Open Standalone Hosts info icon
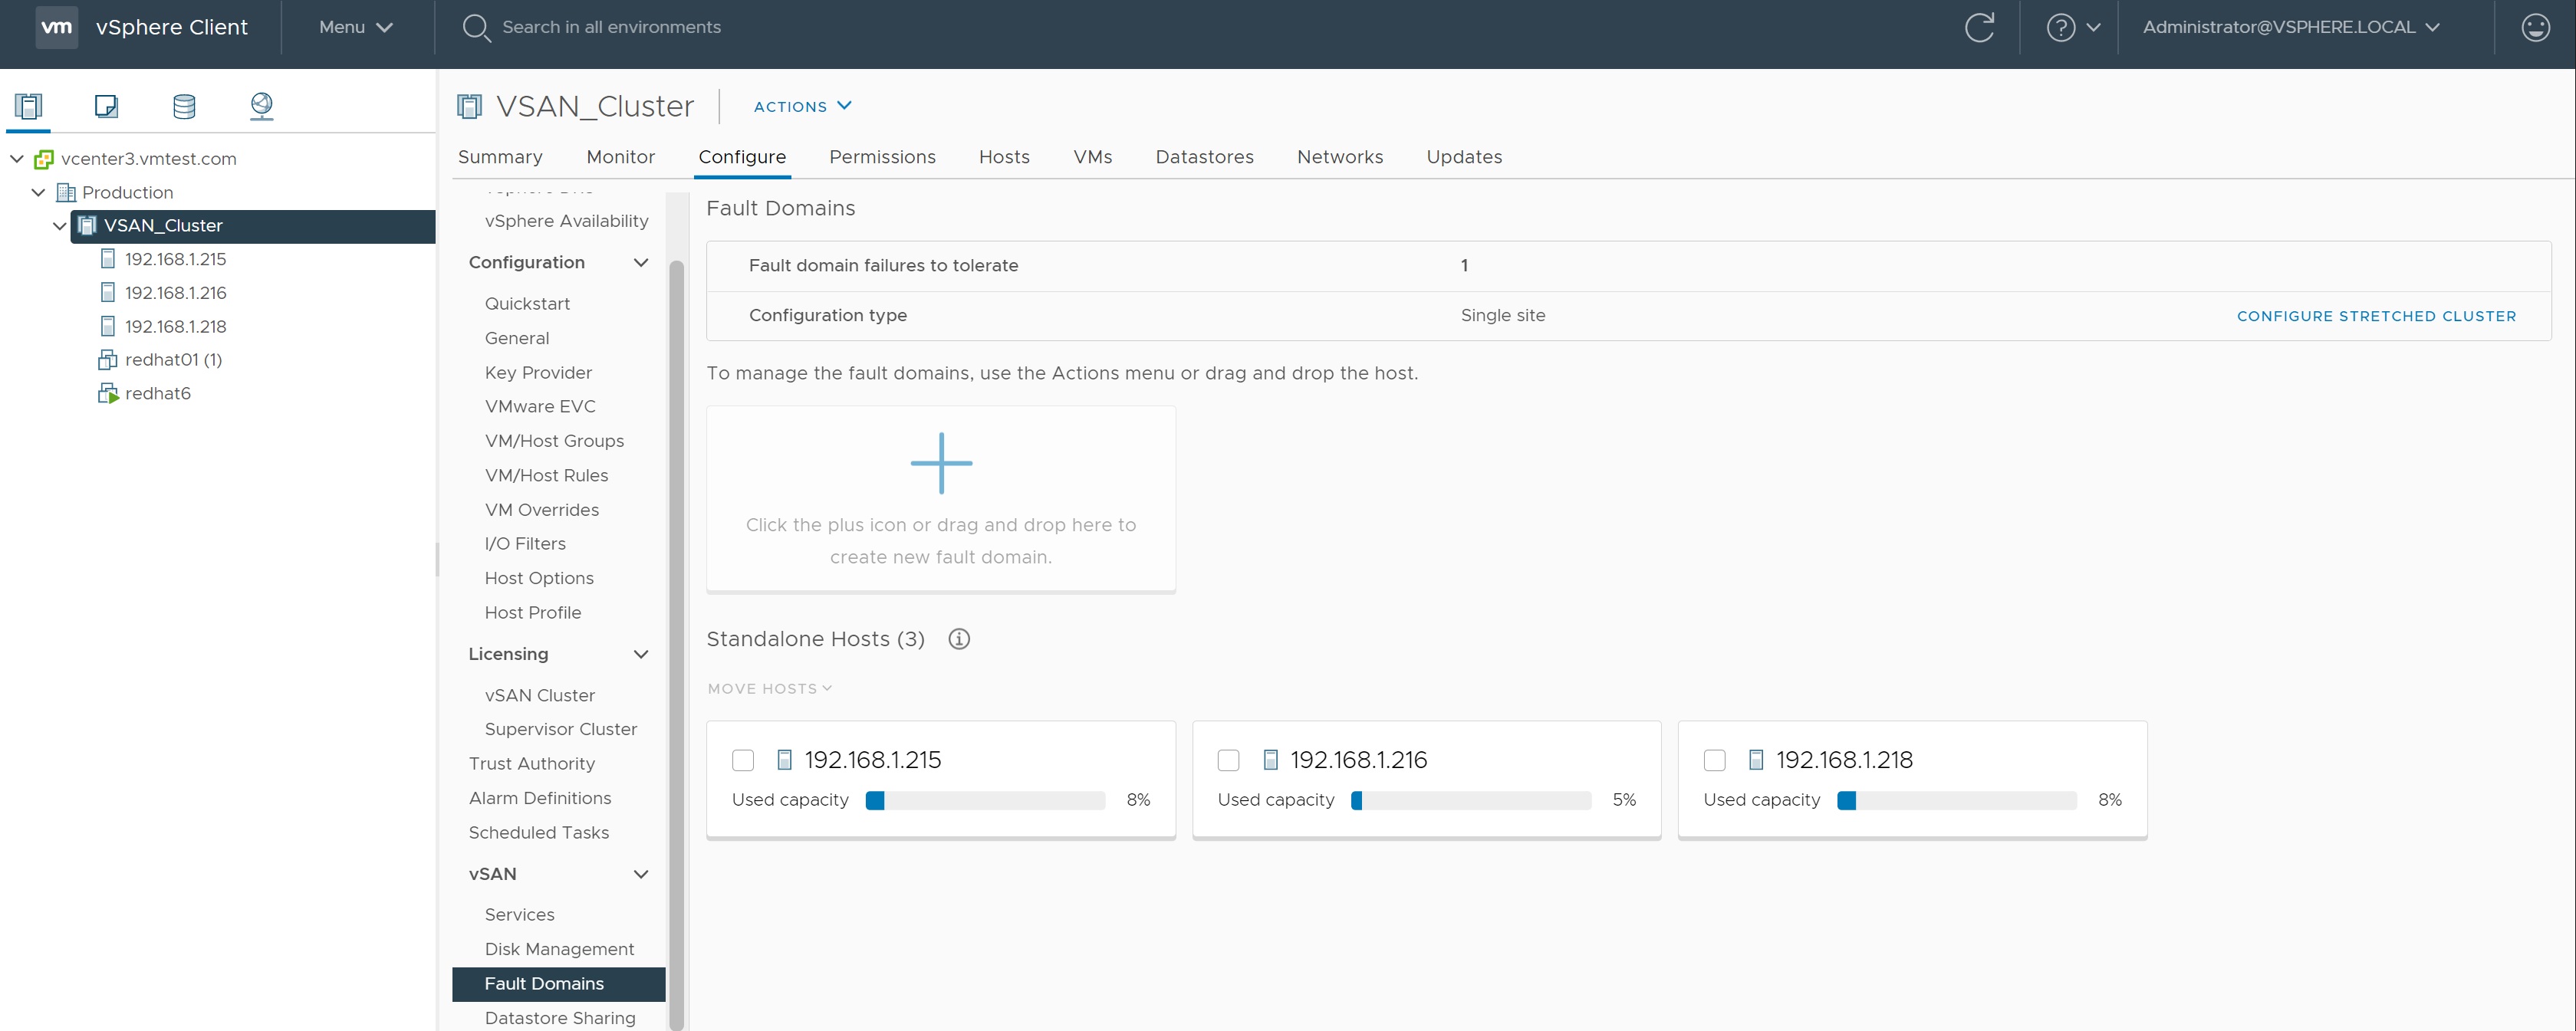 coord(959,639)
